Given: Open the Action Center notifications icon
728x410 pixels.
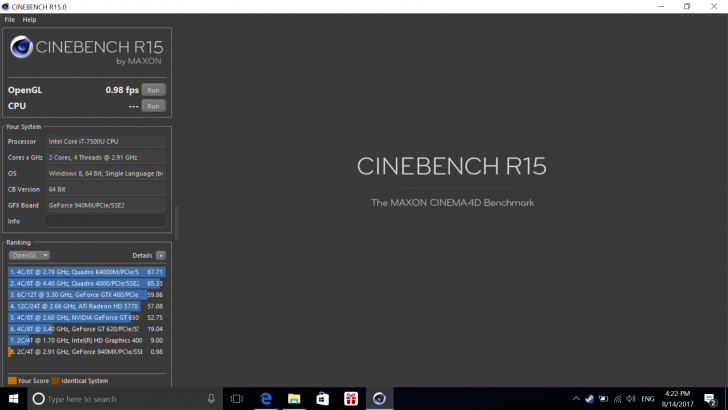Looking at the screenshot, I should tap(711, 398).
